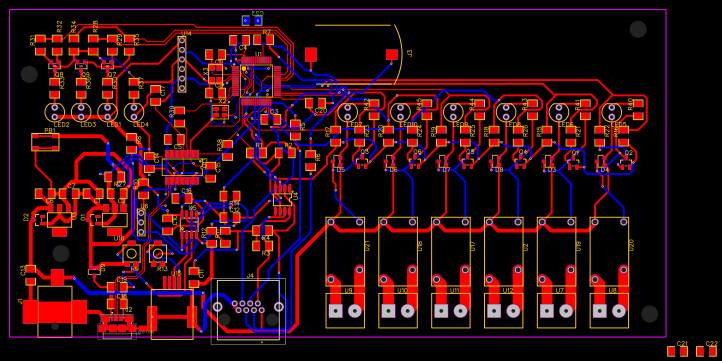The width and height of the screenshot is (722, 361).
Task: Click the J1 power jack footprint
Action: tap(55, 312)
